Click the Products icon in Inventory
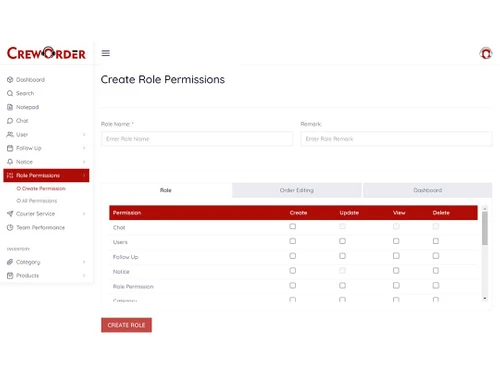 click(10, 276)
